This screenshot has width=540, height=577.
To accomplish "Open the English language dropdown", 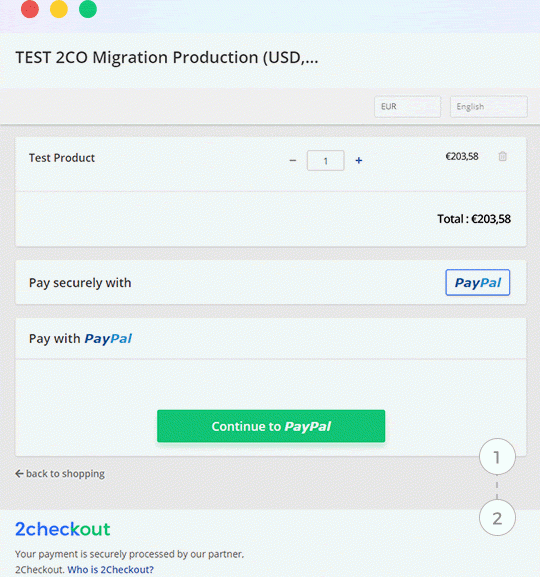I will (x=489, y=107).
